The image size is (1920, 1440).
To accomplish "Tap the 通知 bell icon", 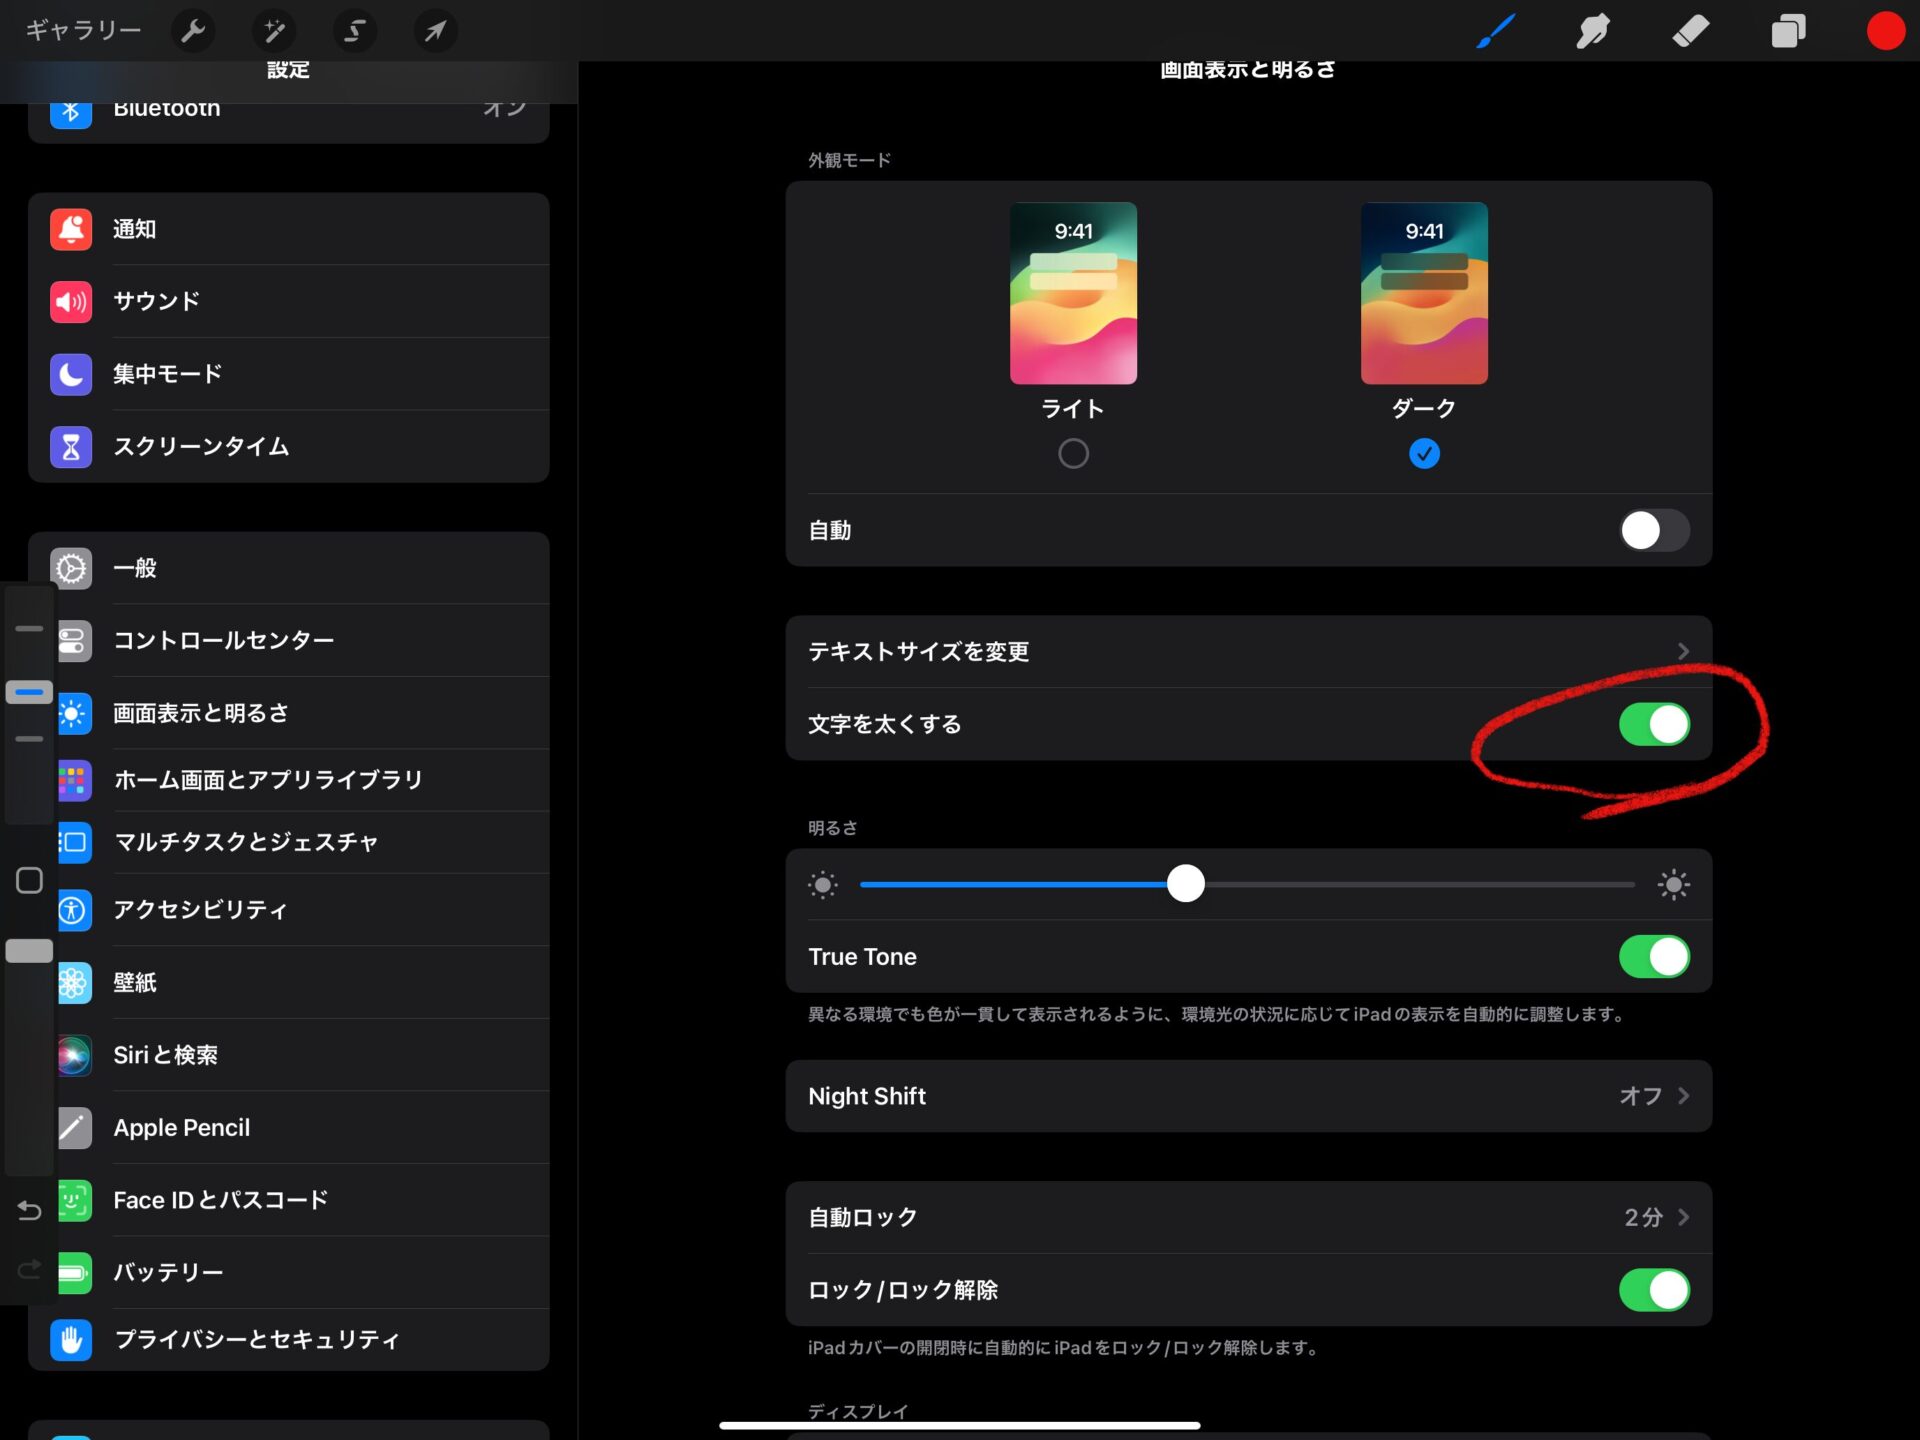I will (x=71, y=229).
